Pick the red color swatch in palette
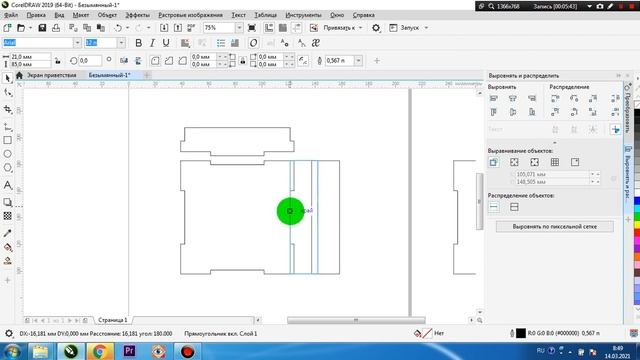The image size is (640, 360). (x=637, y=233)
